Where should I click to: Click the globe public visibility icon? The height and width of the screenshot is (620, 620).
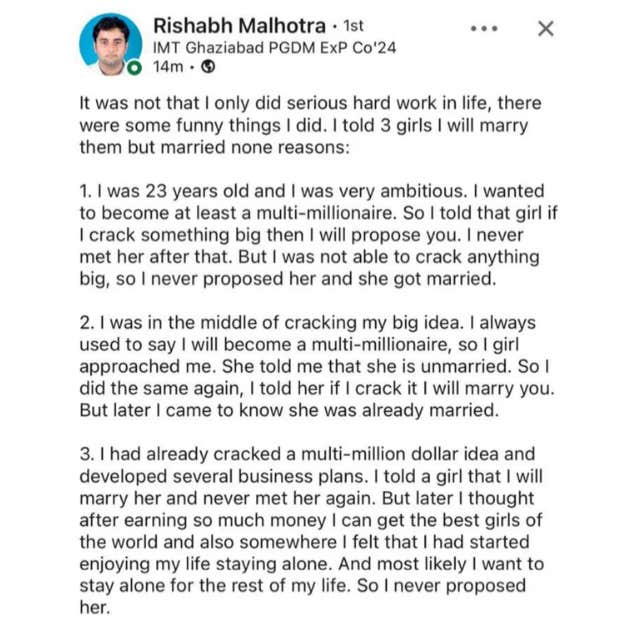coord(207,68)
